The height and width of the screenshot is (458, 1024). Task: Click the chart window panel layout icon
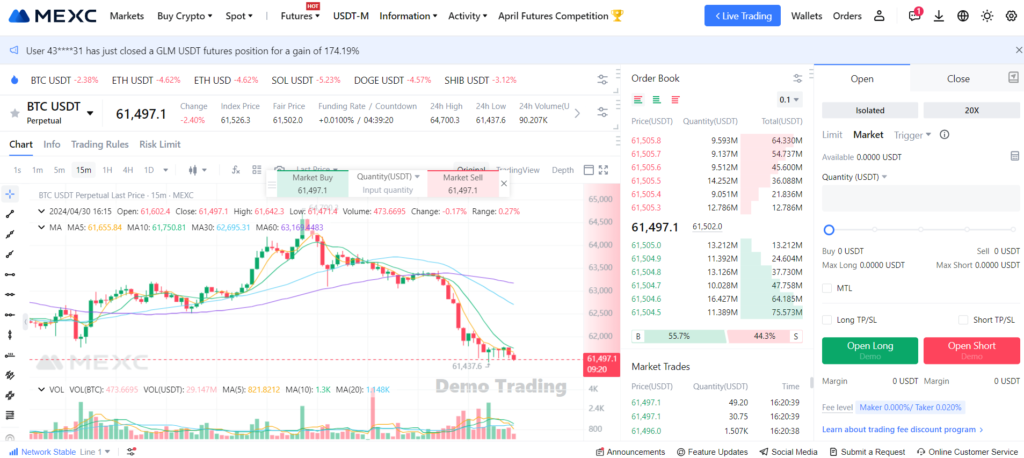coord(588,170)
